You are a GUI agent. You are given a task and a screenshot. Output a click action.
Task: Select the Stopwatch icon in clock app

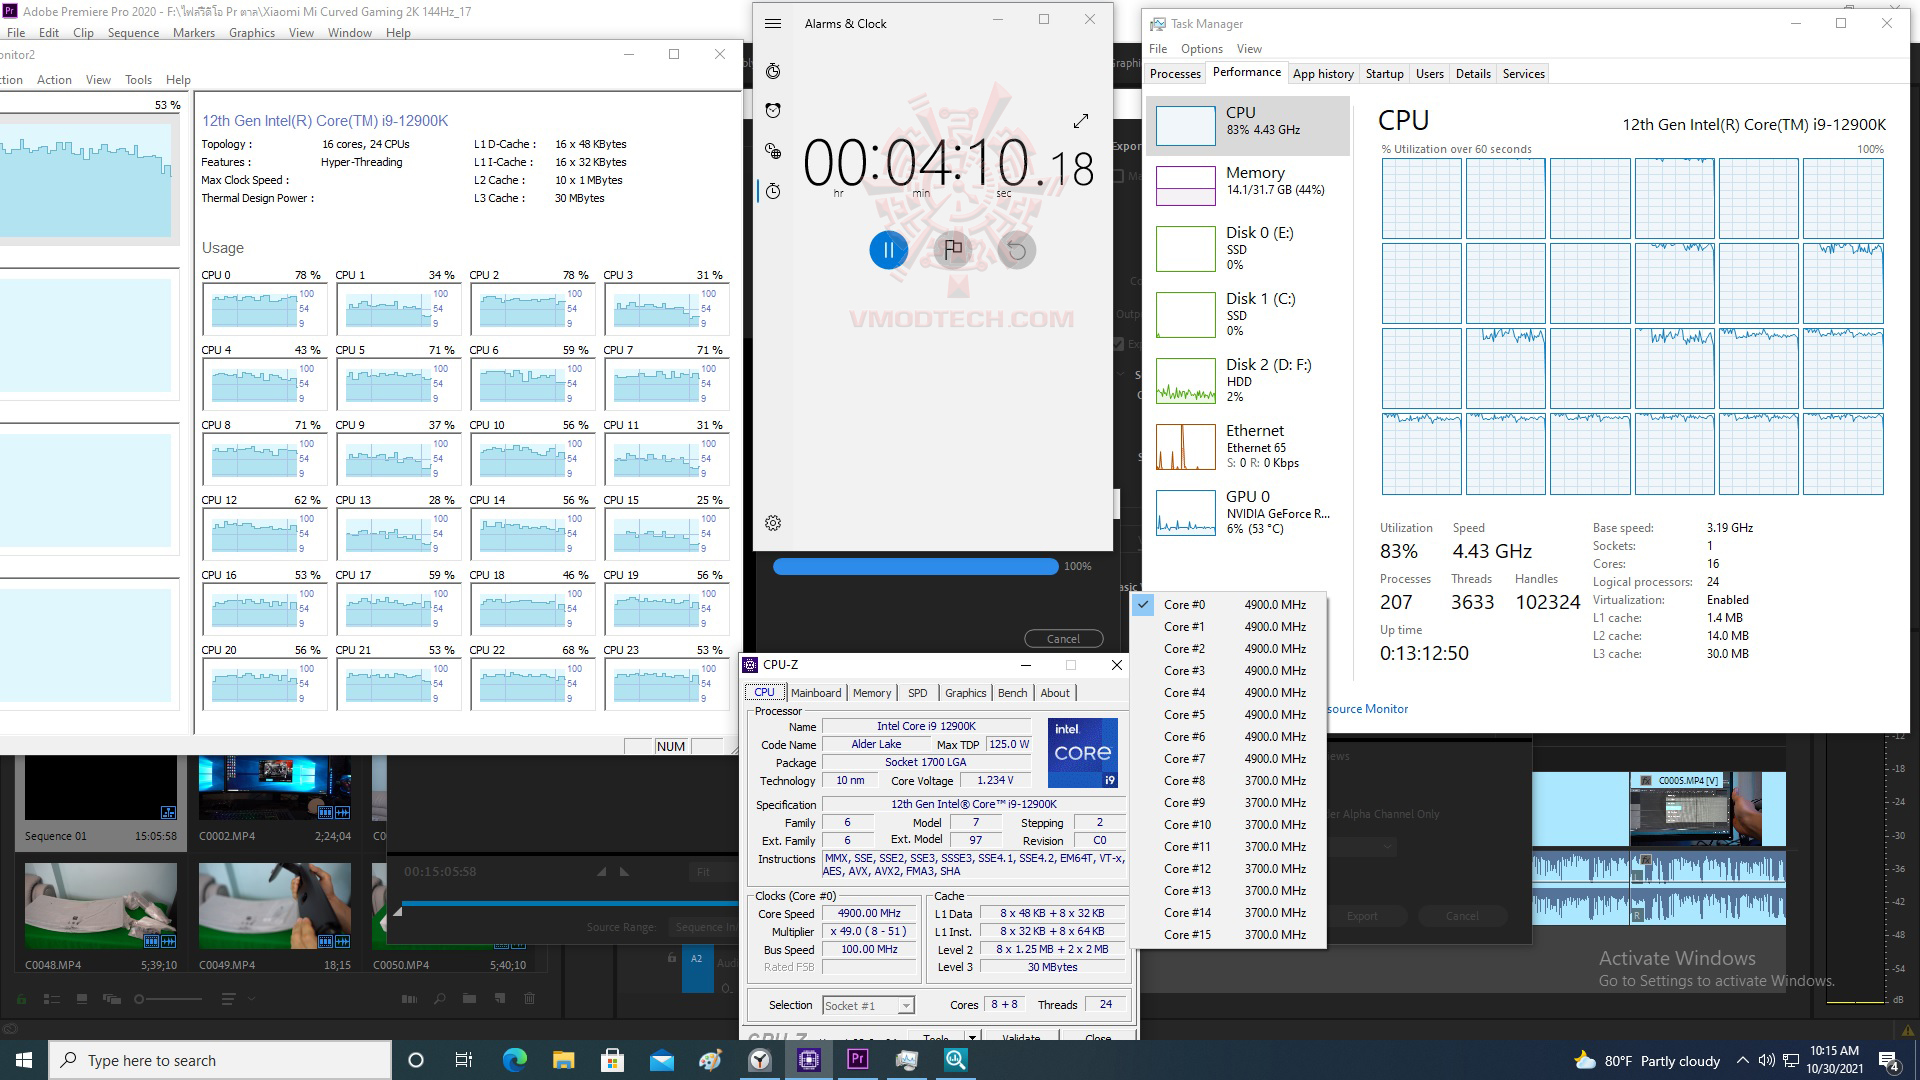775,69
